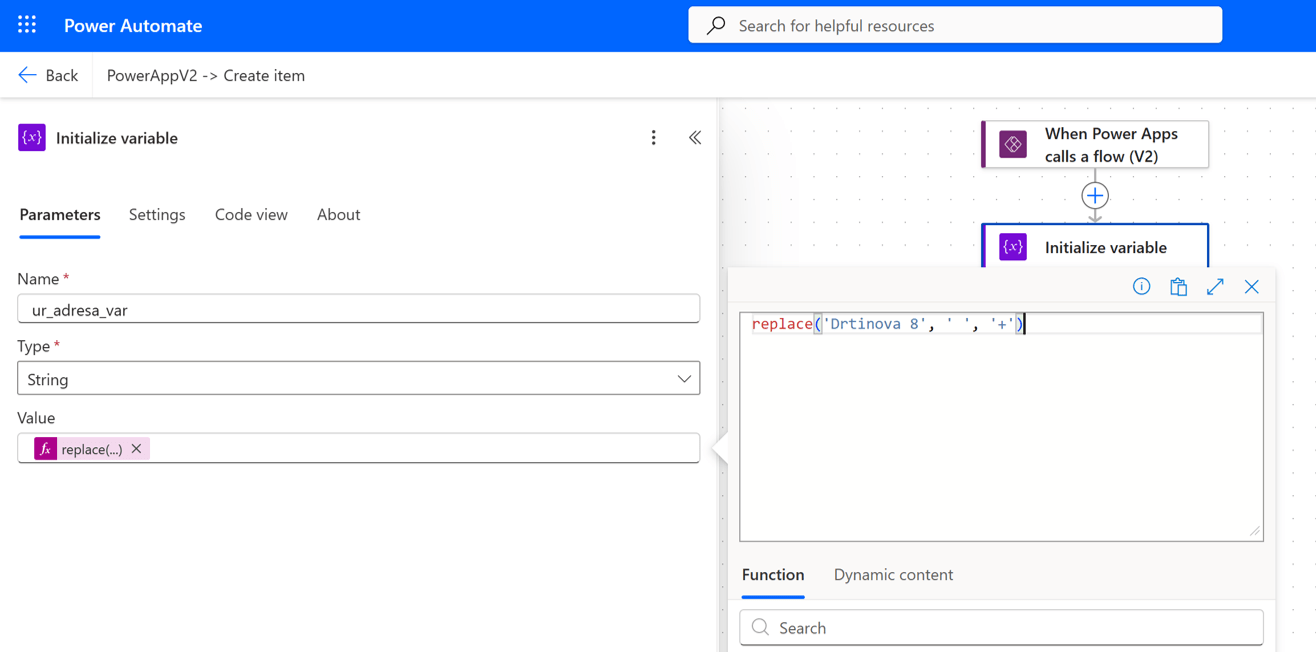The height and width of the screenshot is (652, 1316).
Task: Open the Code view tab
Action: (x=251, y=215)
